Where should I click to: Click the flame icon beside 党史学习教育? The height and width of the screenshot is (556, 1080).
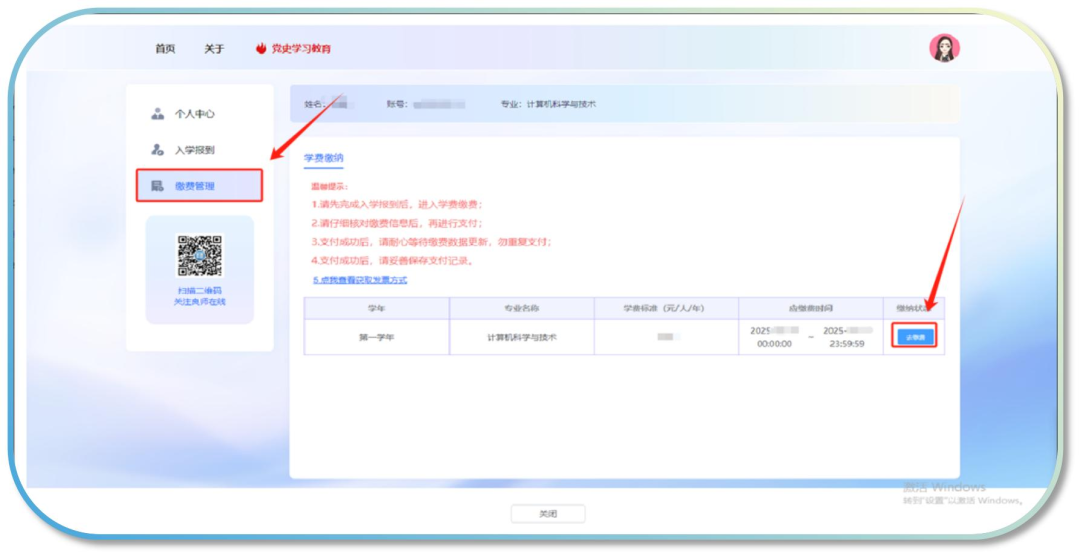pos(261,48)
